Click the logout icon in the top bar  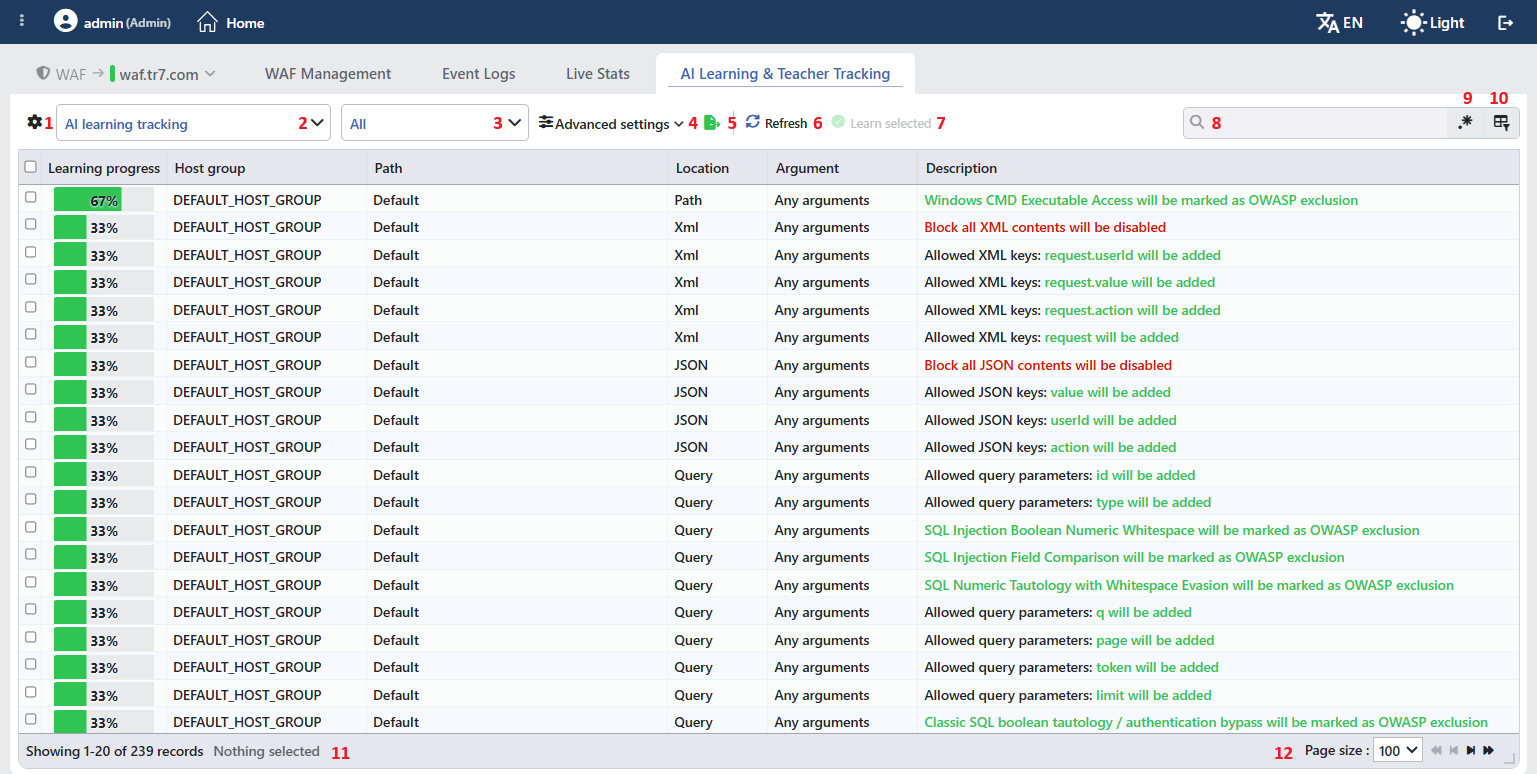1505,22
